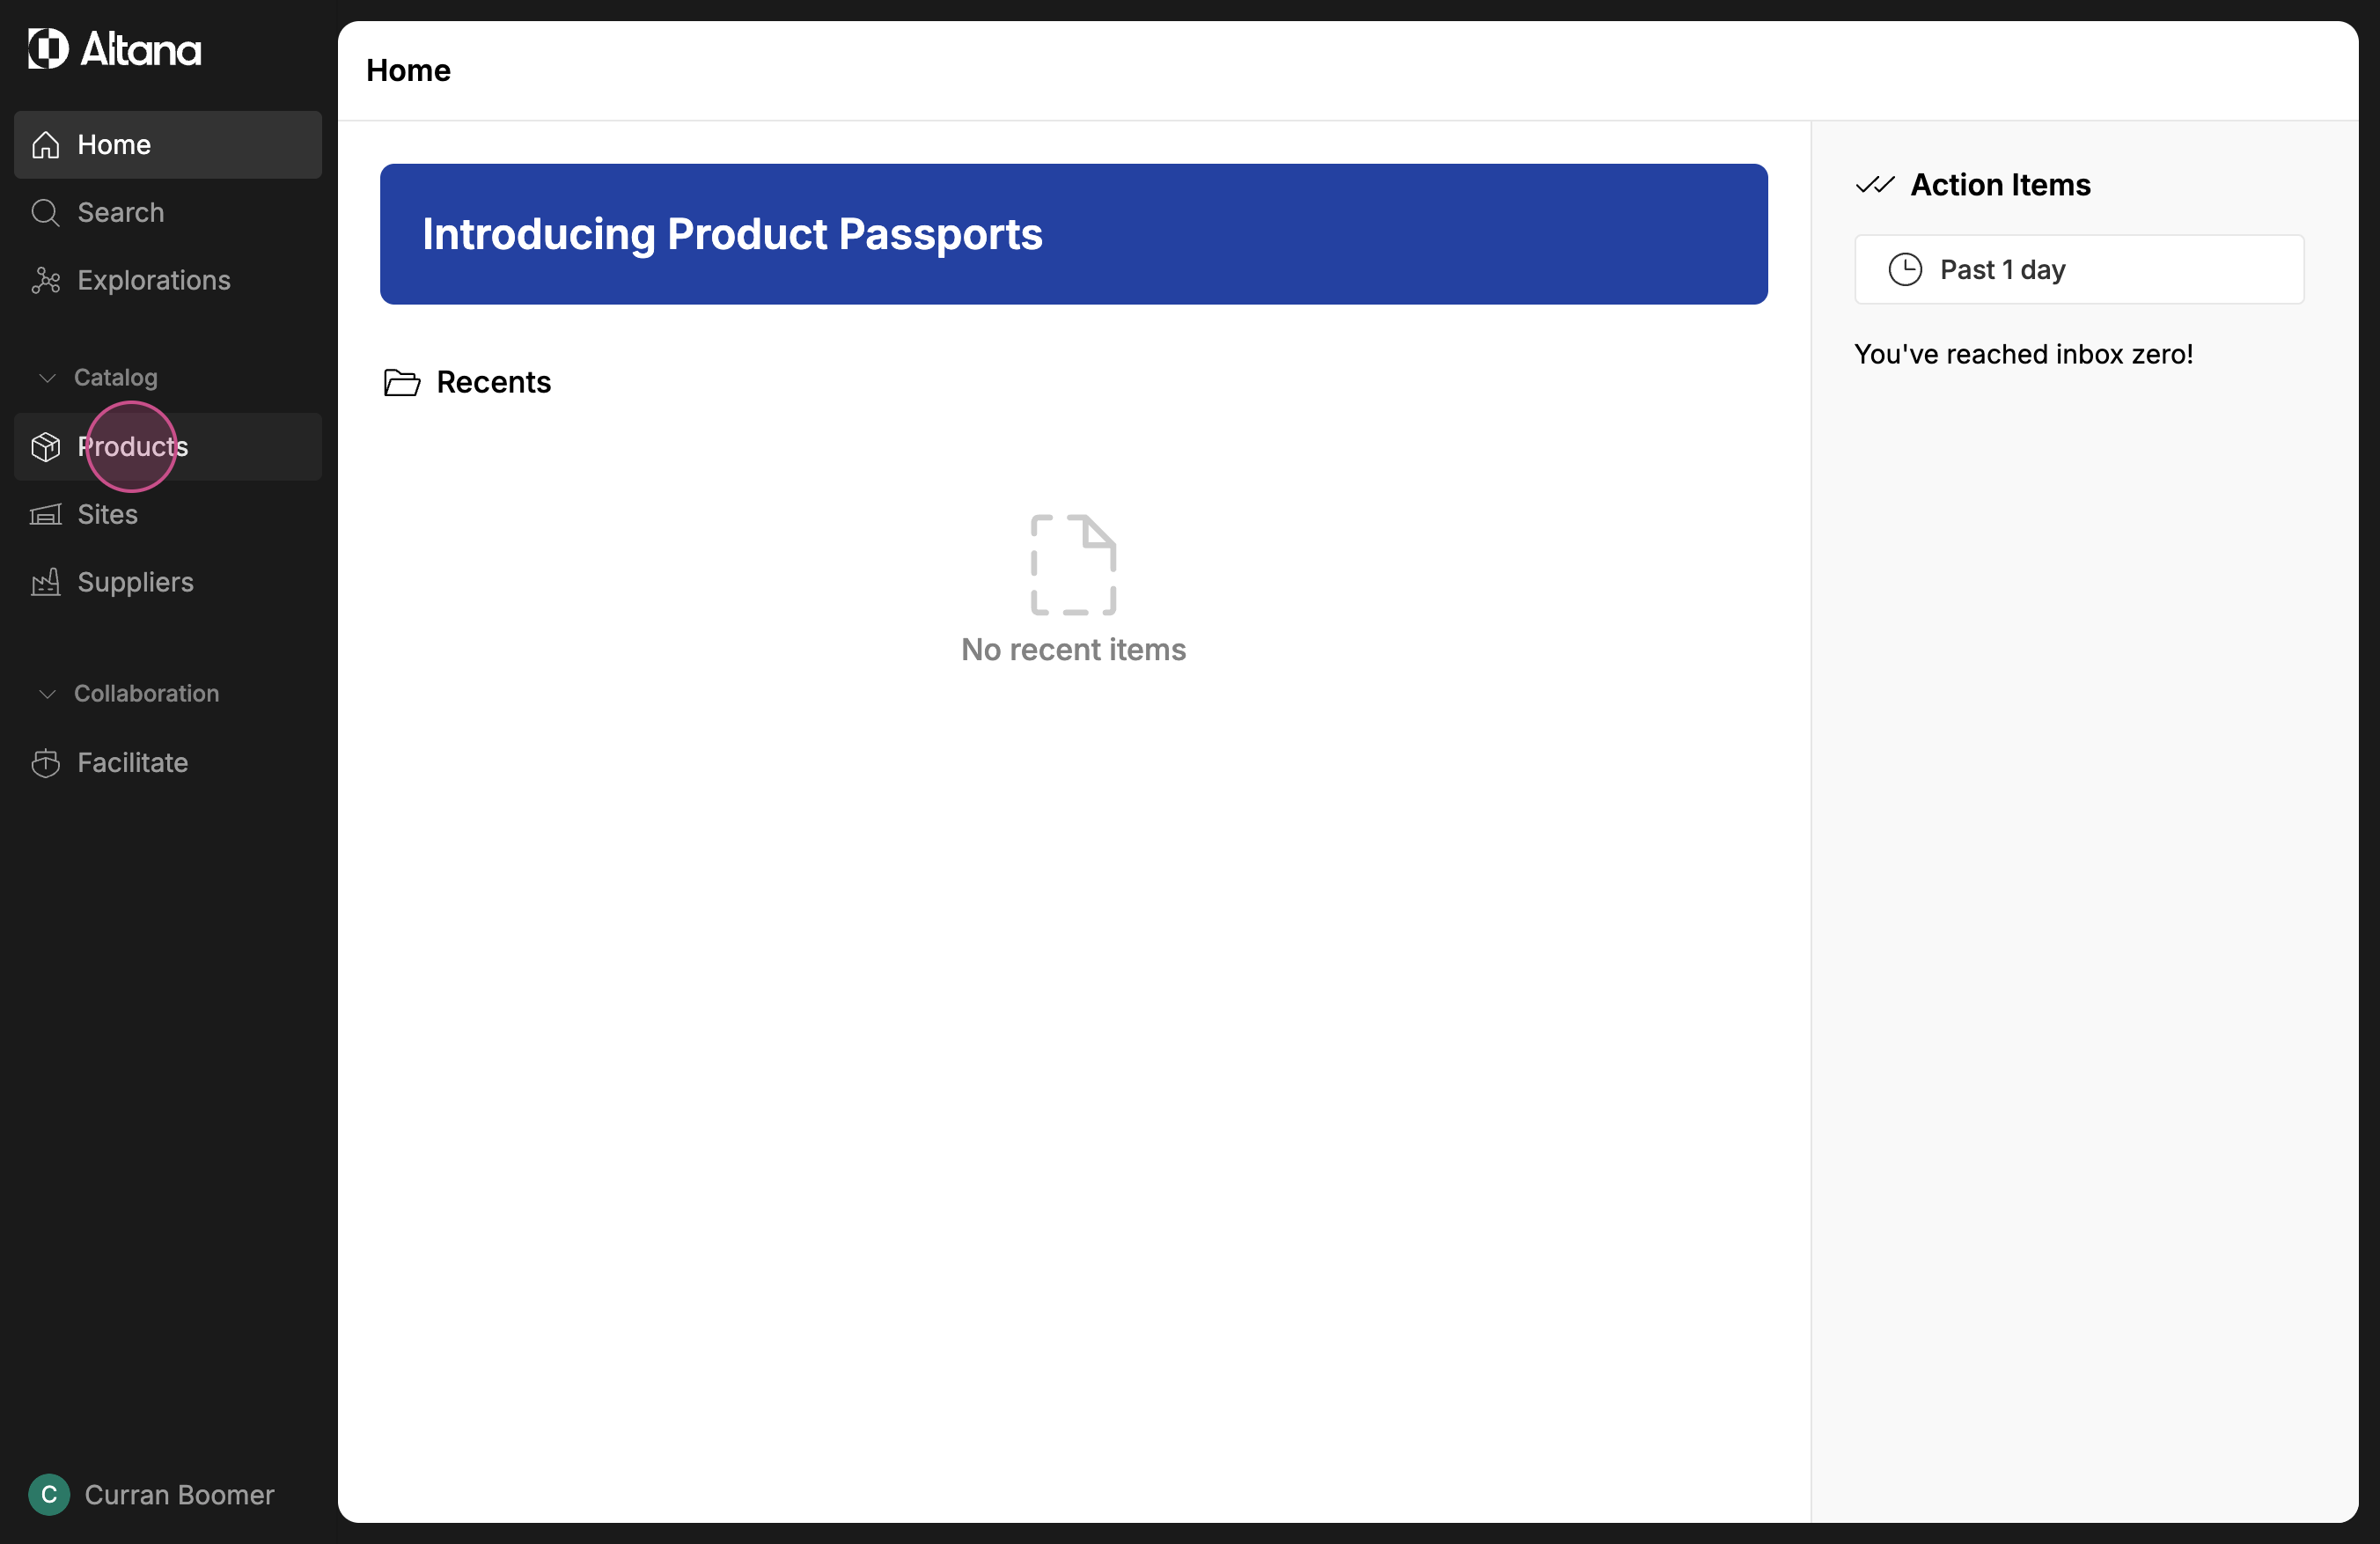Open Introducing Product Passports banner
The height and width of the screenshot is (1544, 2380).
click(1072, 234)
